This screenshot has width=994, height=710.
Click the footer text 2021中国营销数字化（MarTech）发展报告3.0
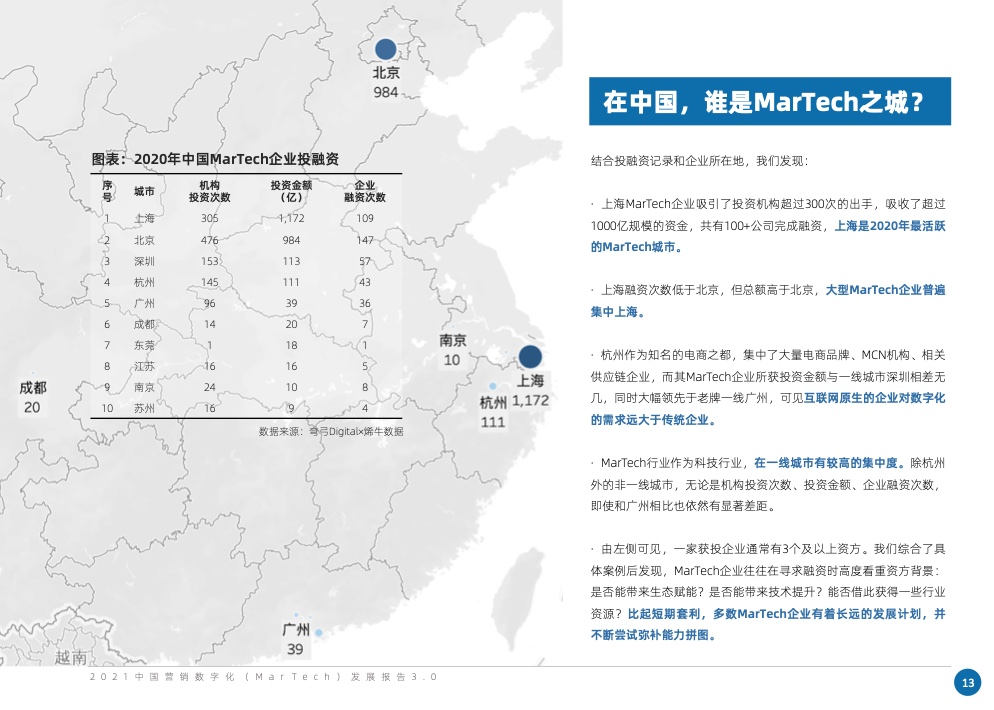263,676
